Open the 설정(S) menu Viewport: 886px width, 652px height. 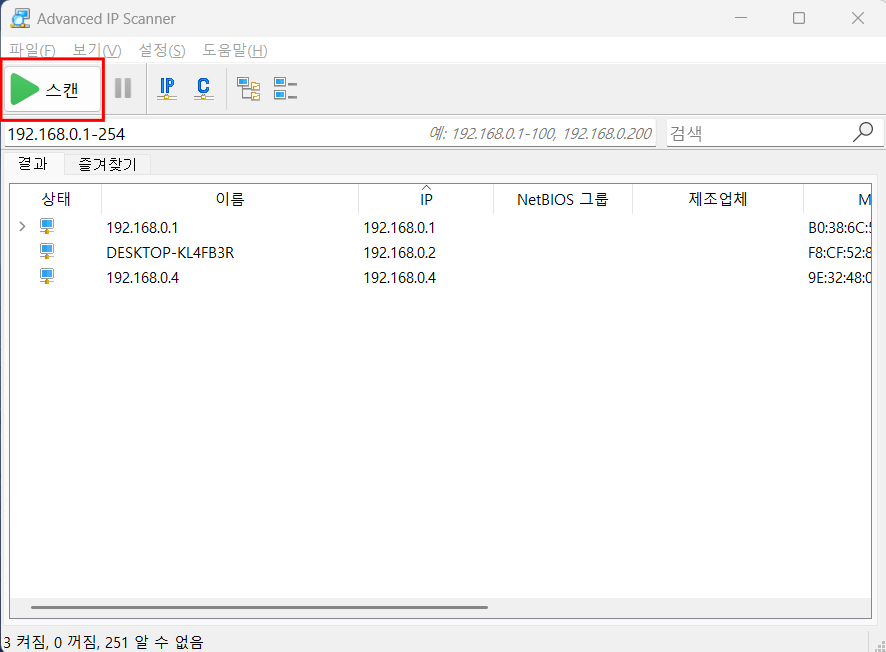(162, 50)
